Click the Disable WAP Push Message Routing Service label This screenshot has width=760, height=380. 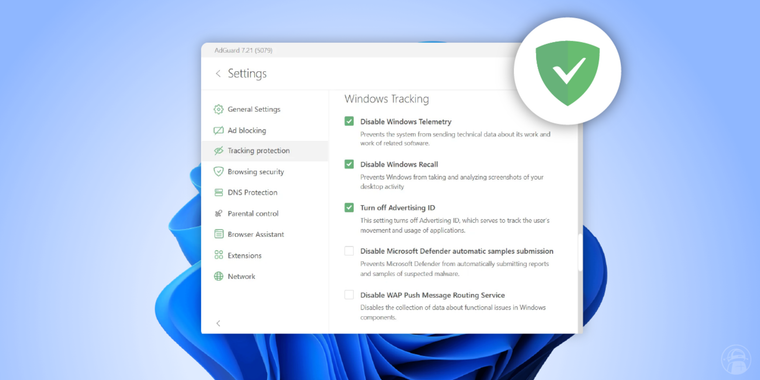tap(432, 295)
